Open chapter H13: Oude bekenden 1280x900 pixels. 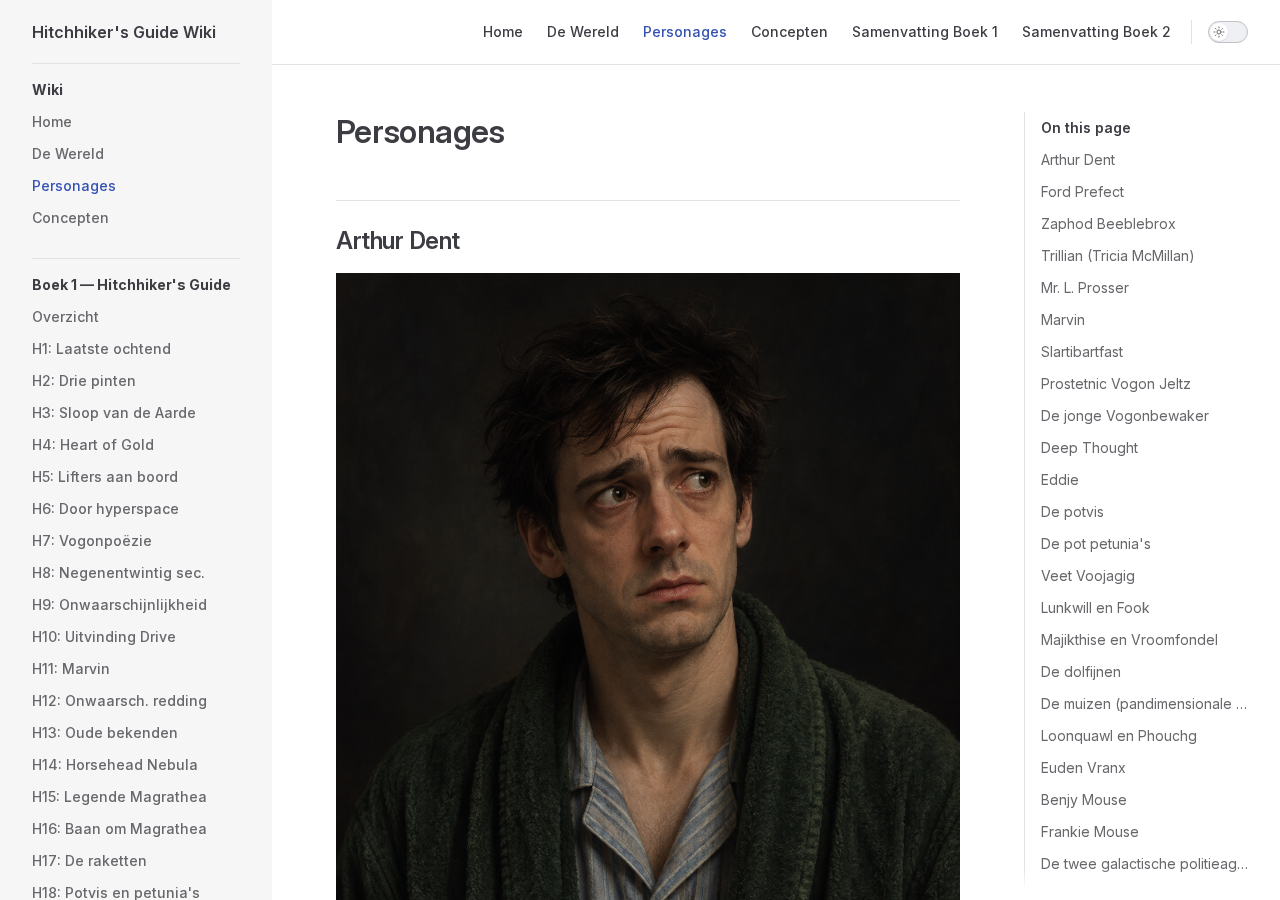pyautogui.click(x=105, y=733)
